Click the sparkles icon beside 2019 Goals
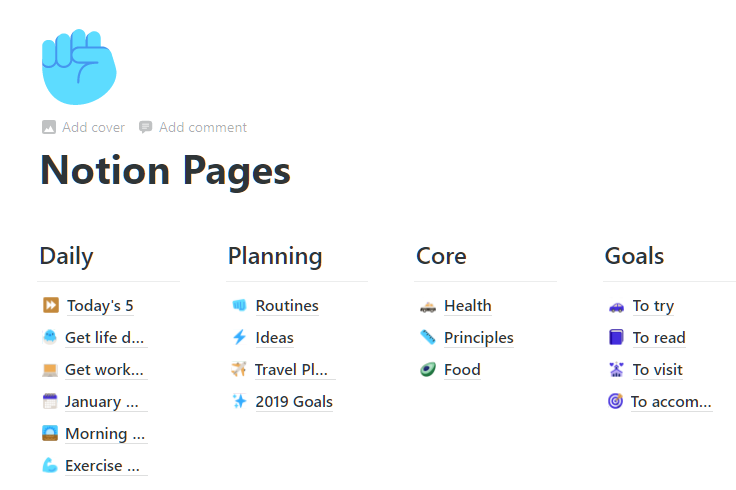Viewport: 736px width, 490px height. (239, 401)
